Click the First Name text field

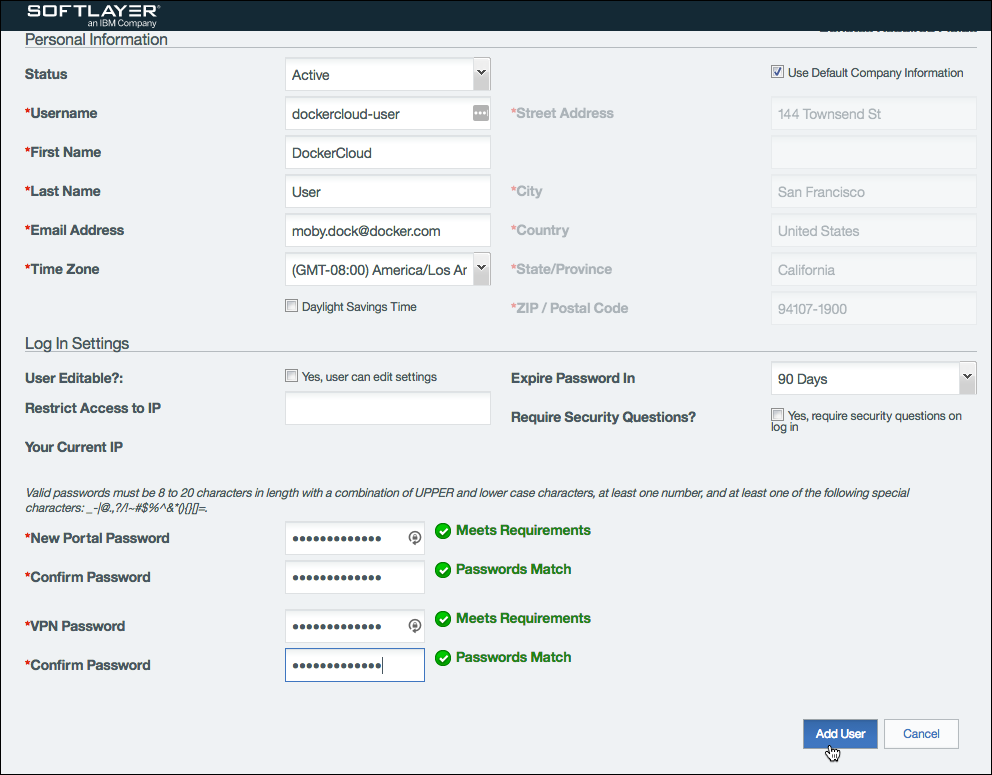coord(387,152)
